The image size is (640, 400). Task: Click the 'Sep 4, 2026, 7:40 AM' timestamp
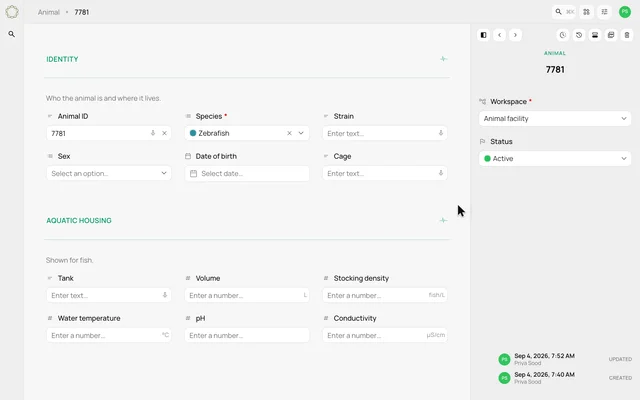pos(544,375)
